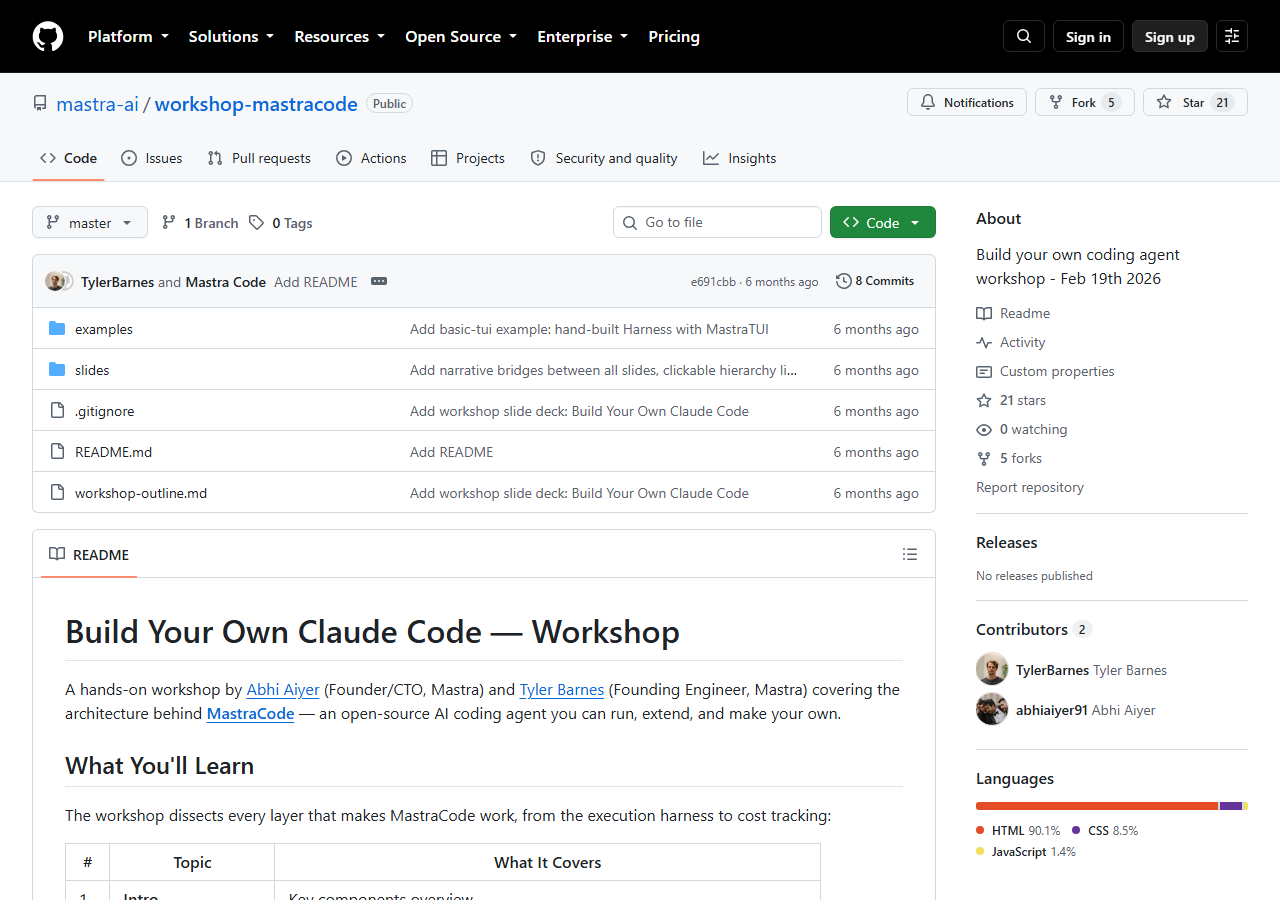This screenshot has height=900, width=1280.
Task: Select the README tab heading
Action: tap(89, 555)
